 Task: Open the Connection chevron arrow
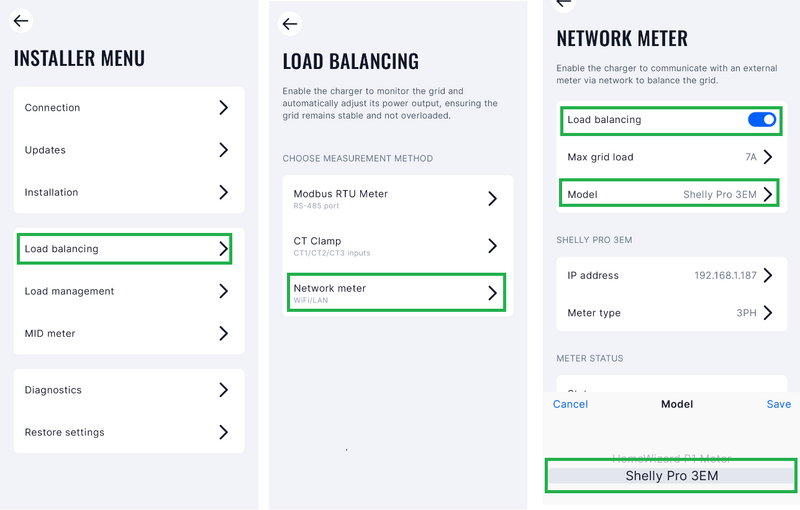pos(223,108)
